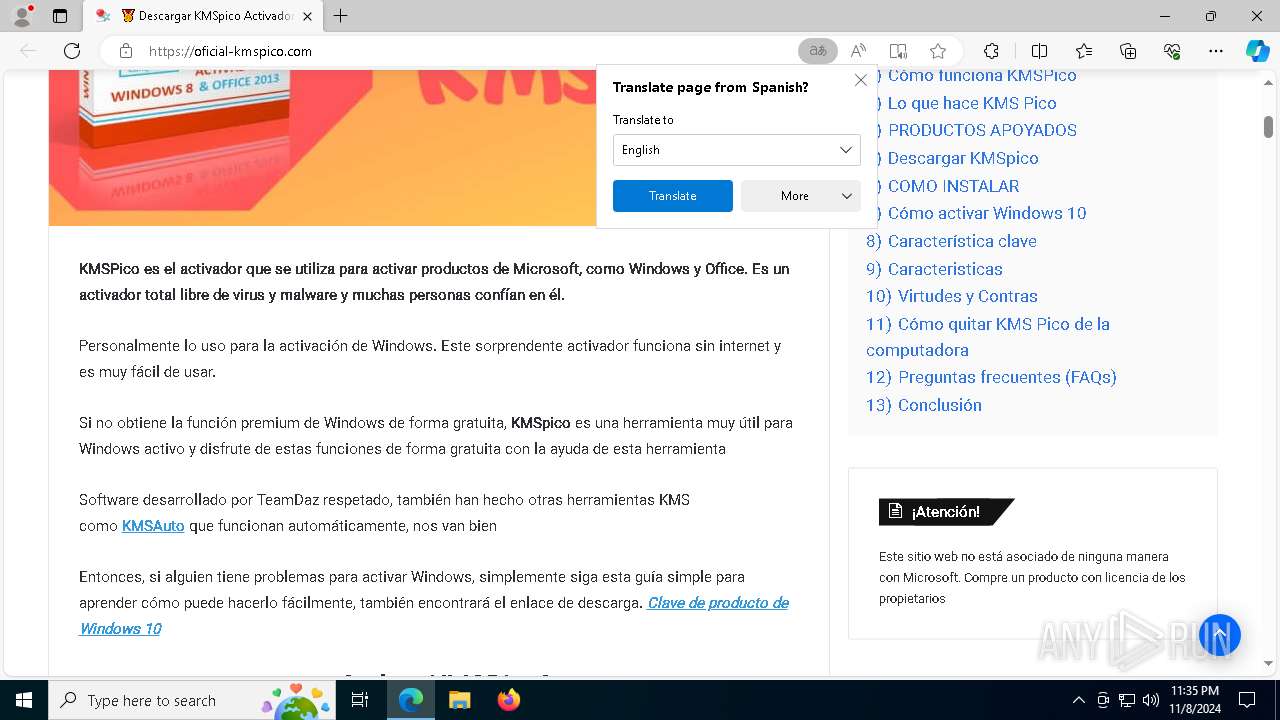Open network tray icon

tap(1127, 700)
